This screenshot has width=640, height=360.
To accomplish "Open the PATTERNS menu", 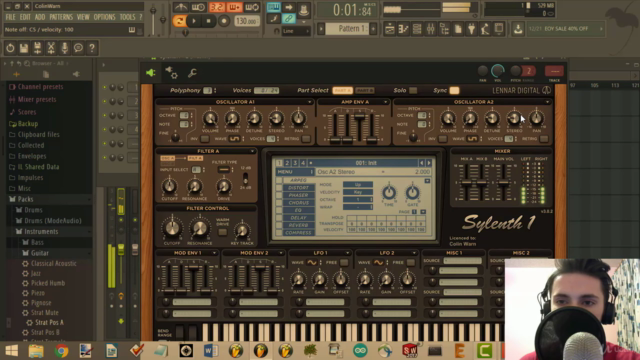I will (61, 17).
